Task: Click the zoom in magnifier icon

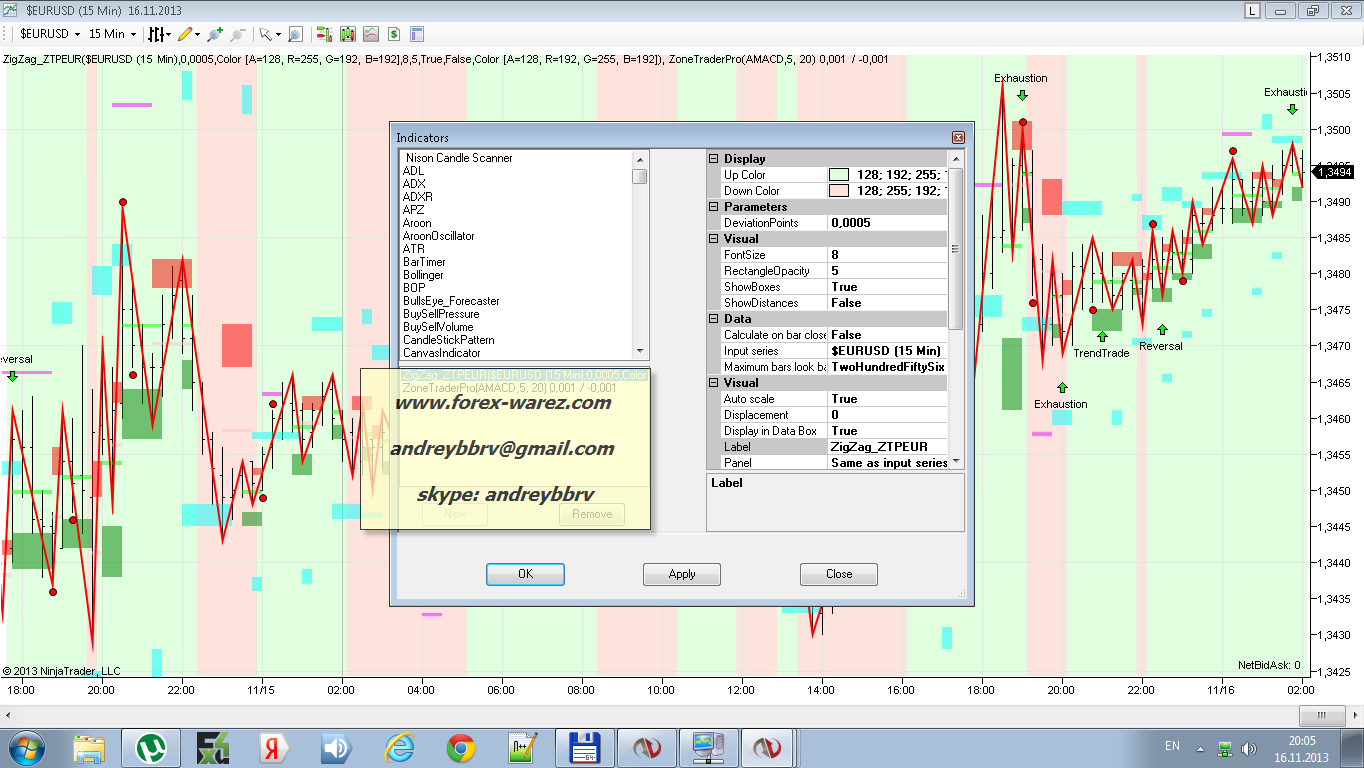Action: 215,34
